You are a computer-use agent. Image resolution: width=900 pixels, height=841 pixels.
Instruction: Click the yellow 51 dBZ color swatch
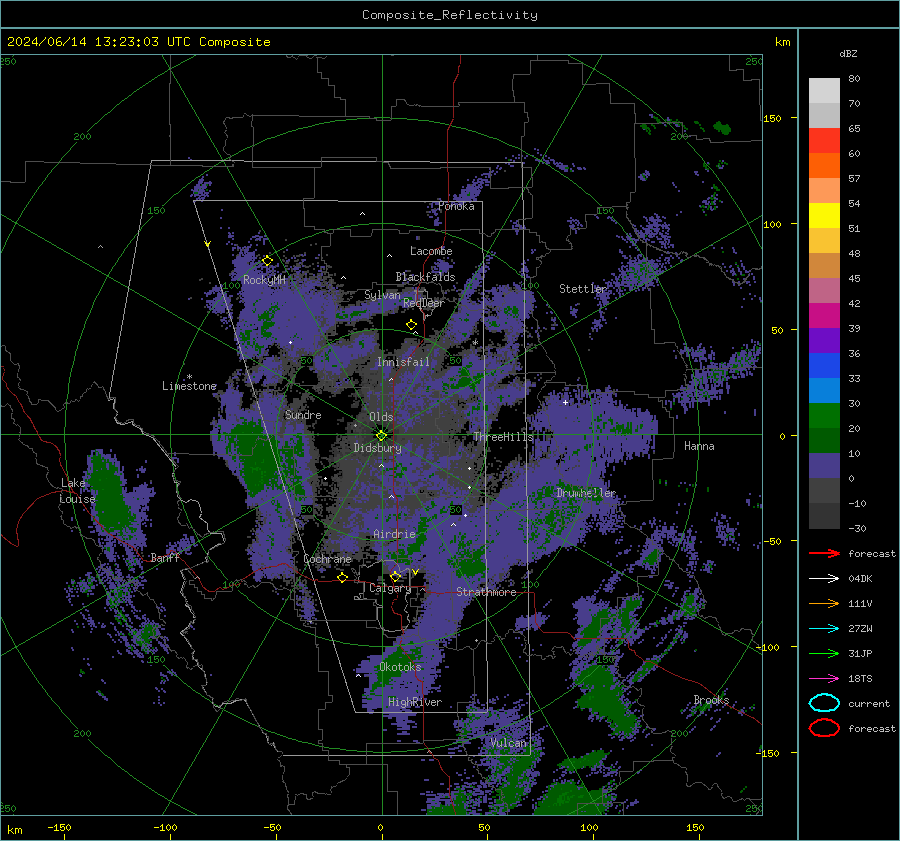[824, 216]
